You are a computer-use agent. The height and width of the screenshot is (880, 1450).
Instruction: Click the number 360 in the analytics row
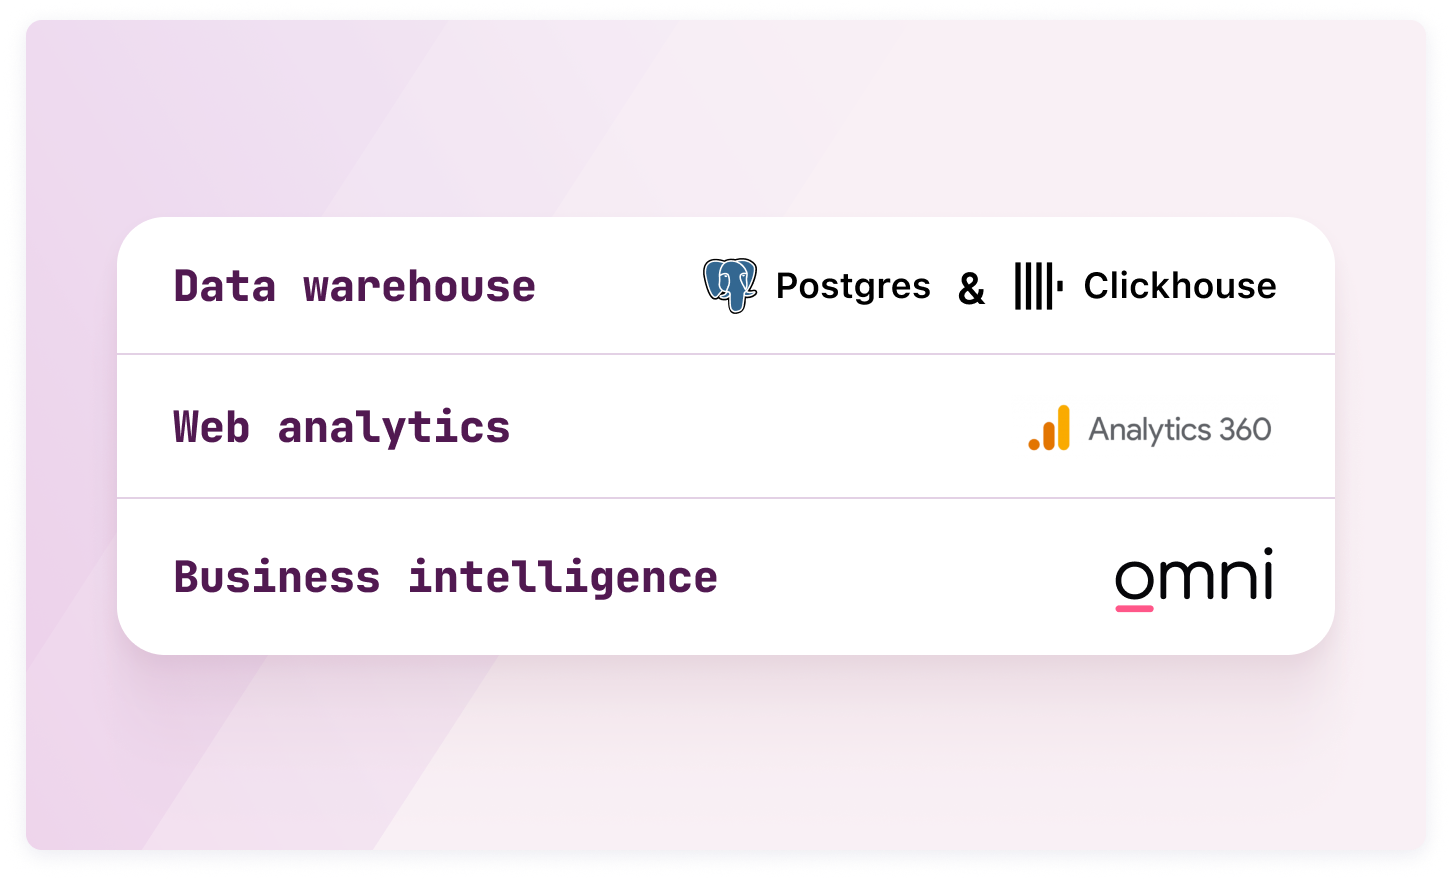[x=1245, y=430]
